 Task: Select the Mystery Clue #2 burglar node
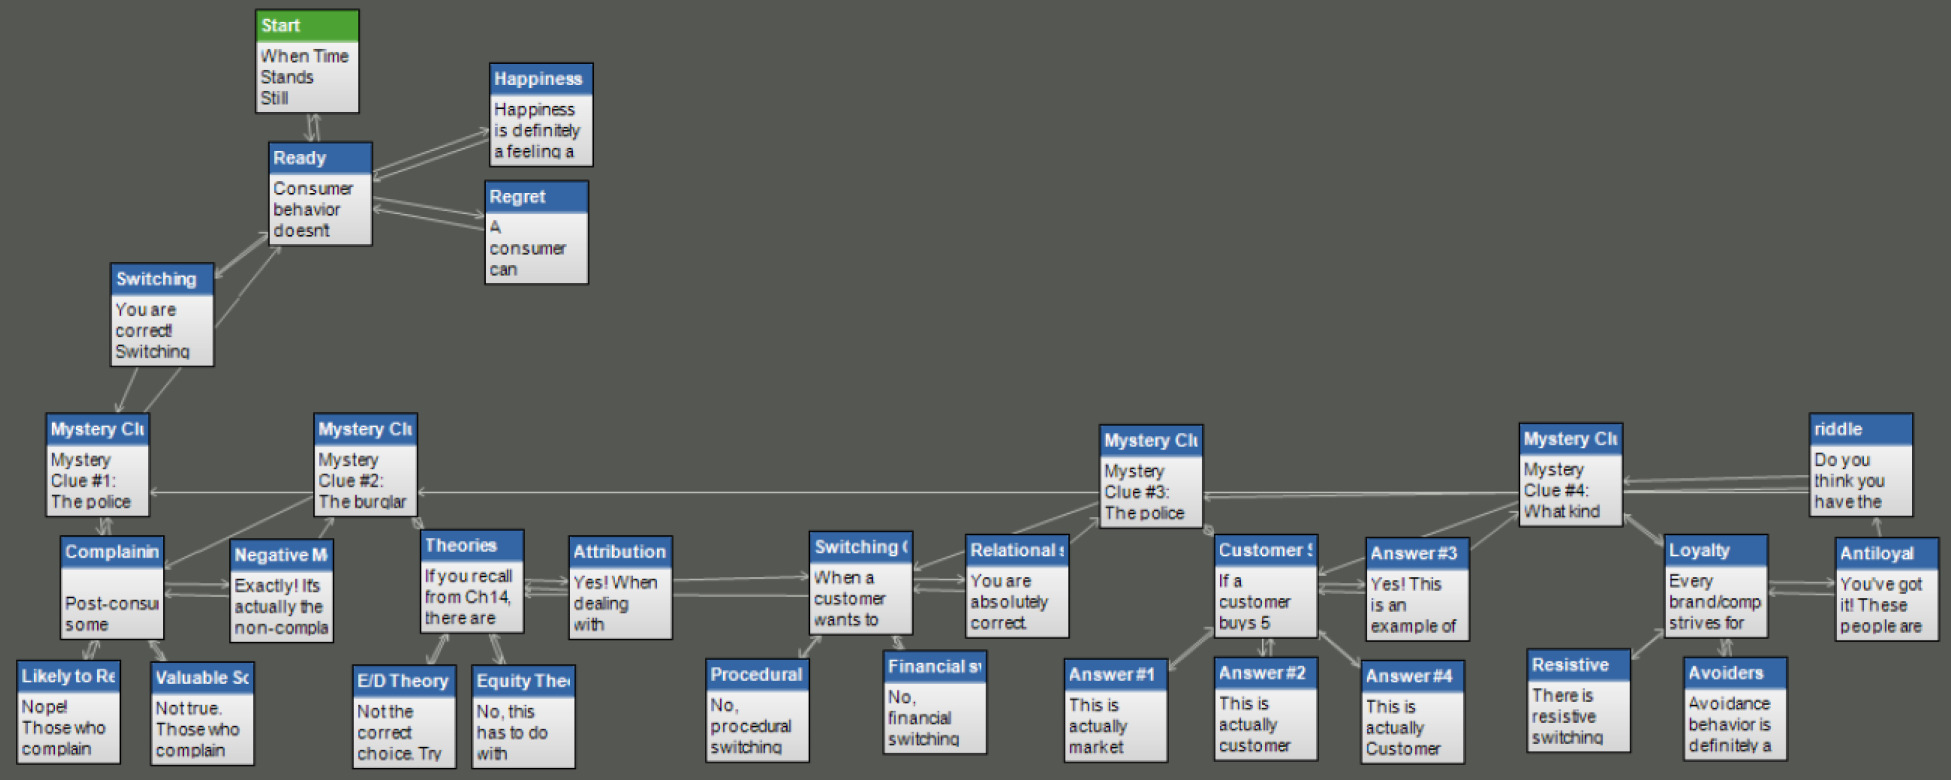coord(364,465)
